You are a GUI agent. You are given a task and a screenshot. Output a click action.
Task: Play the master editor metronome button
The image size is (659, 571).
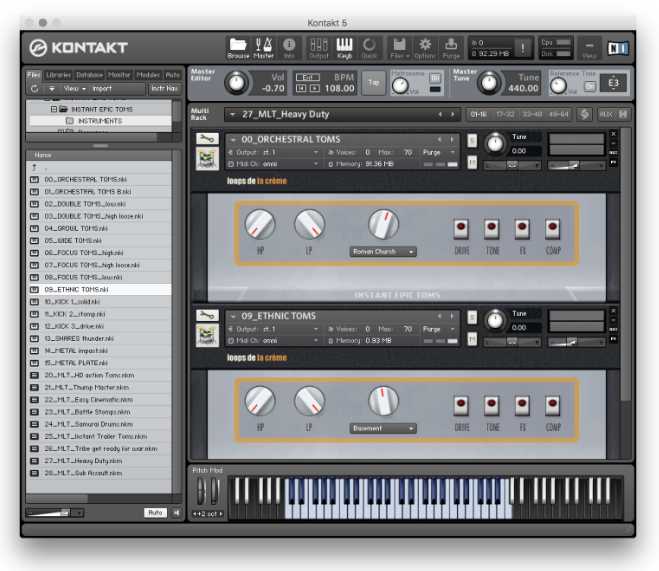[x=314, y=88]
